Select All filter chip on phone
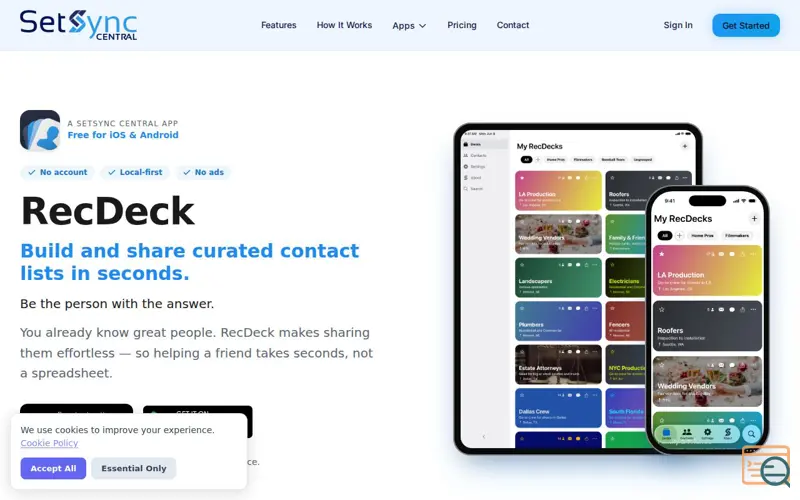Screen dimensions: 800x500 [664, 235]
